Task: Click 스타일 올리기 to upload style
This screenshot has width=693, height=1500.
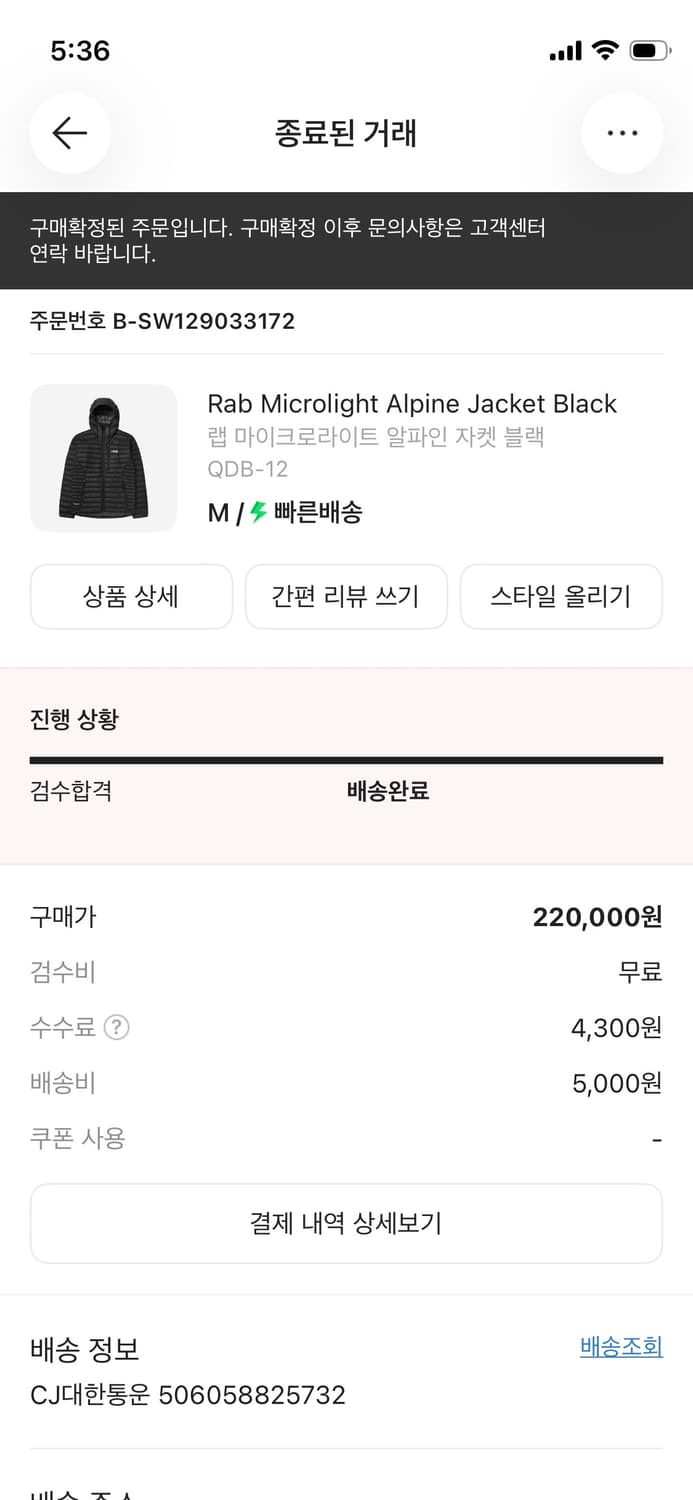Action: point(561,596)
